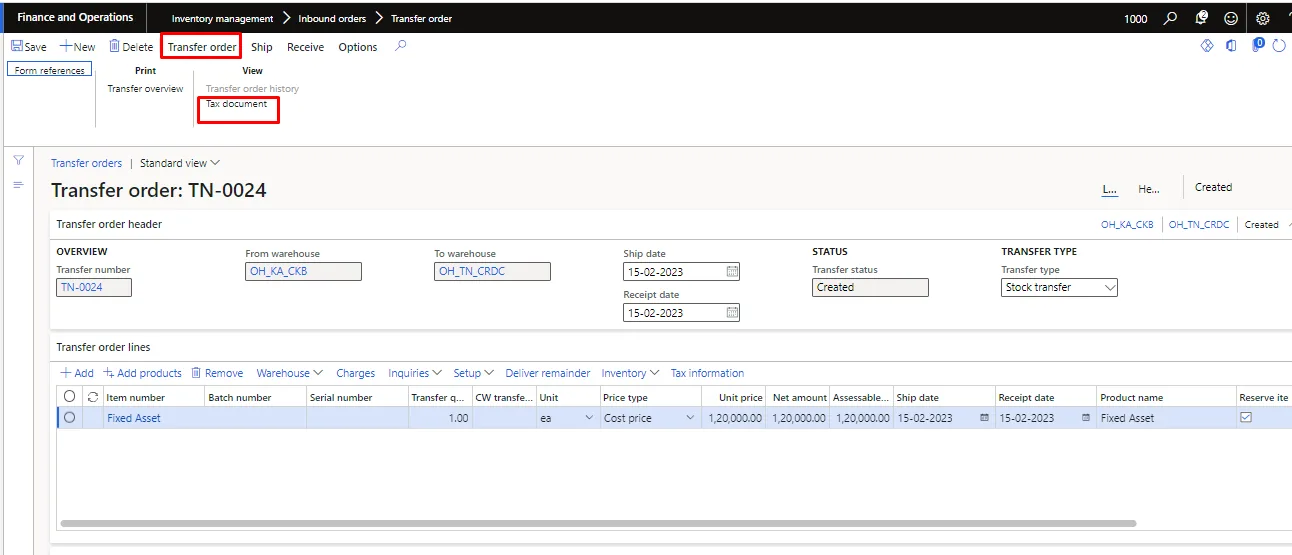Screen dimensions: 1292x555
Task: Open the filter funnel pane
Action: coord(18,161)
